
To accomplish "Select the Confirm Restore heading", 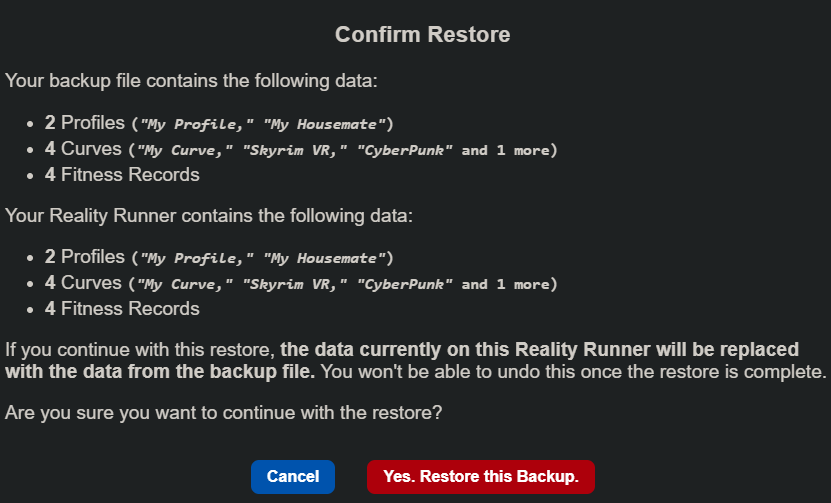I will click(x=422, y=34).
